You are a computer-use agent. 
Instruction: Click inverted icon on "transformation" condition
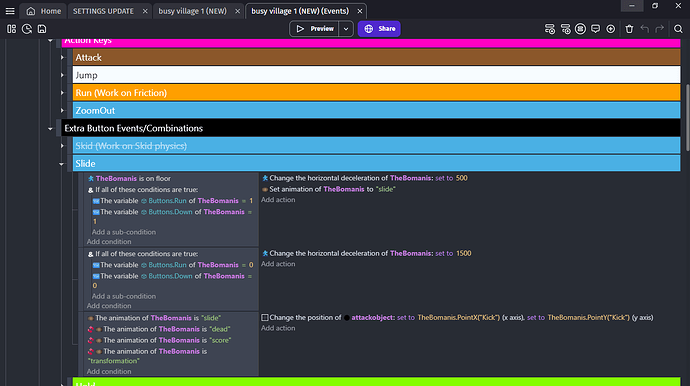[91, 352]
